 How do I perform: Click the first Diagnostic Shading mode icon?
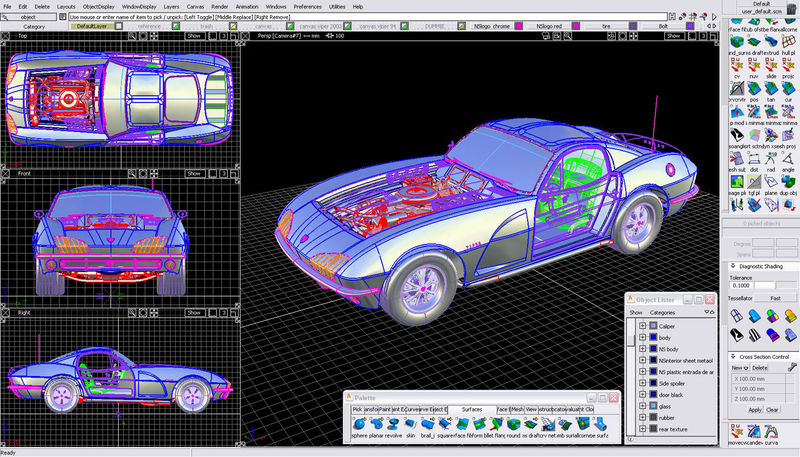click(x=736, y=316)
